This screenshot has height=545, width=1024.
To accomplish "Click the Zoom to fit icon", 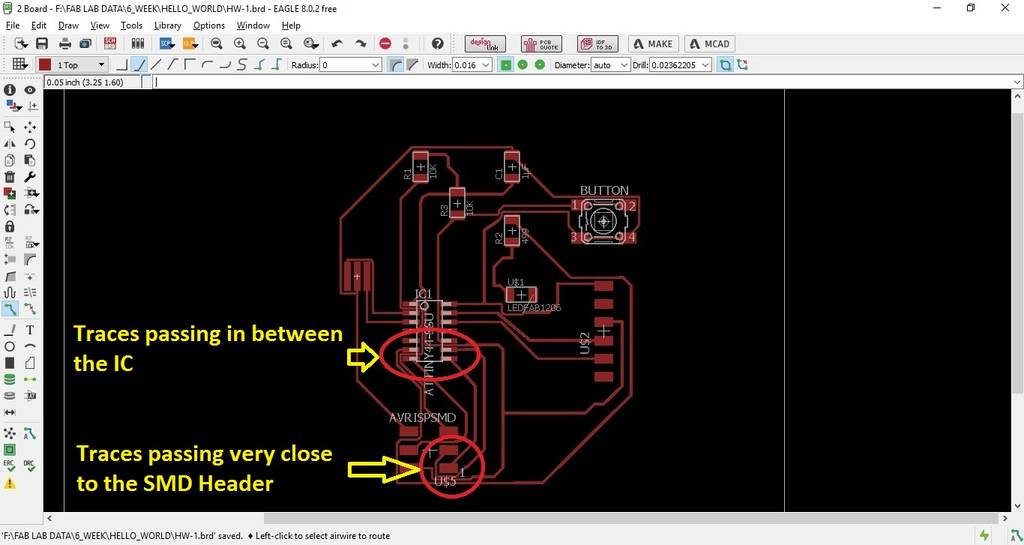I will tap(216, 44).
